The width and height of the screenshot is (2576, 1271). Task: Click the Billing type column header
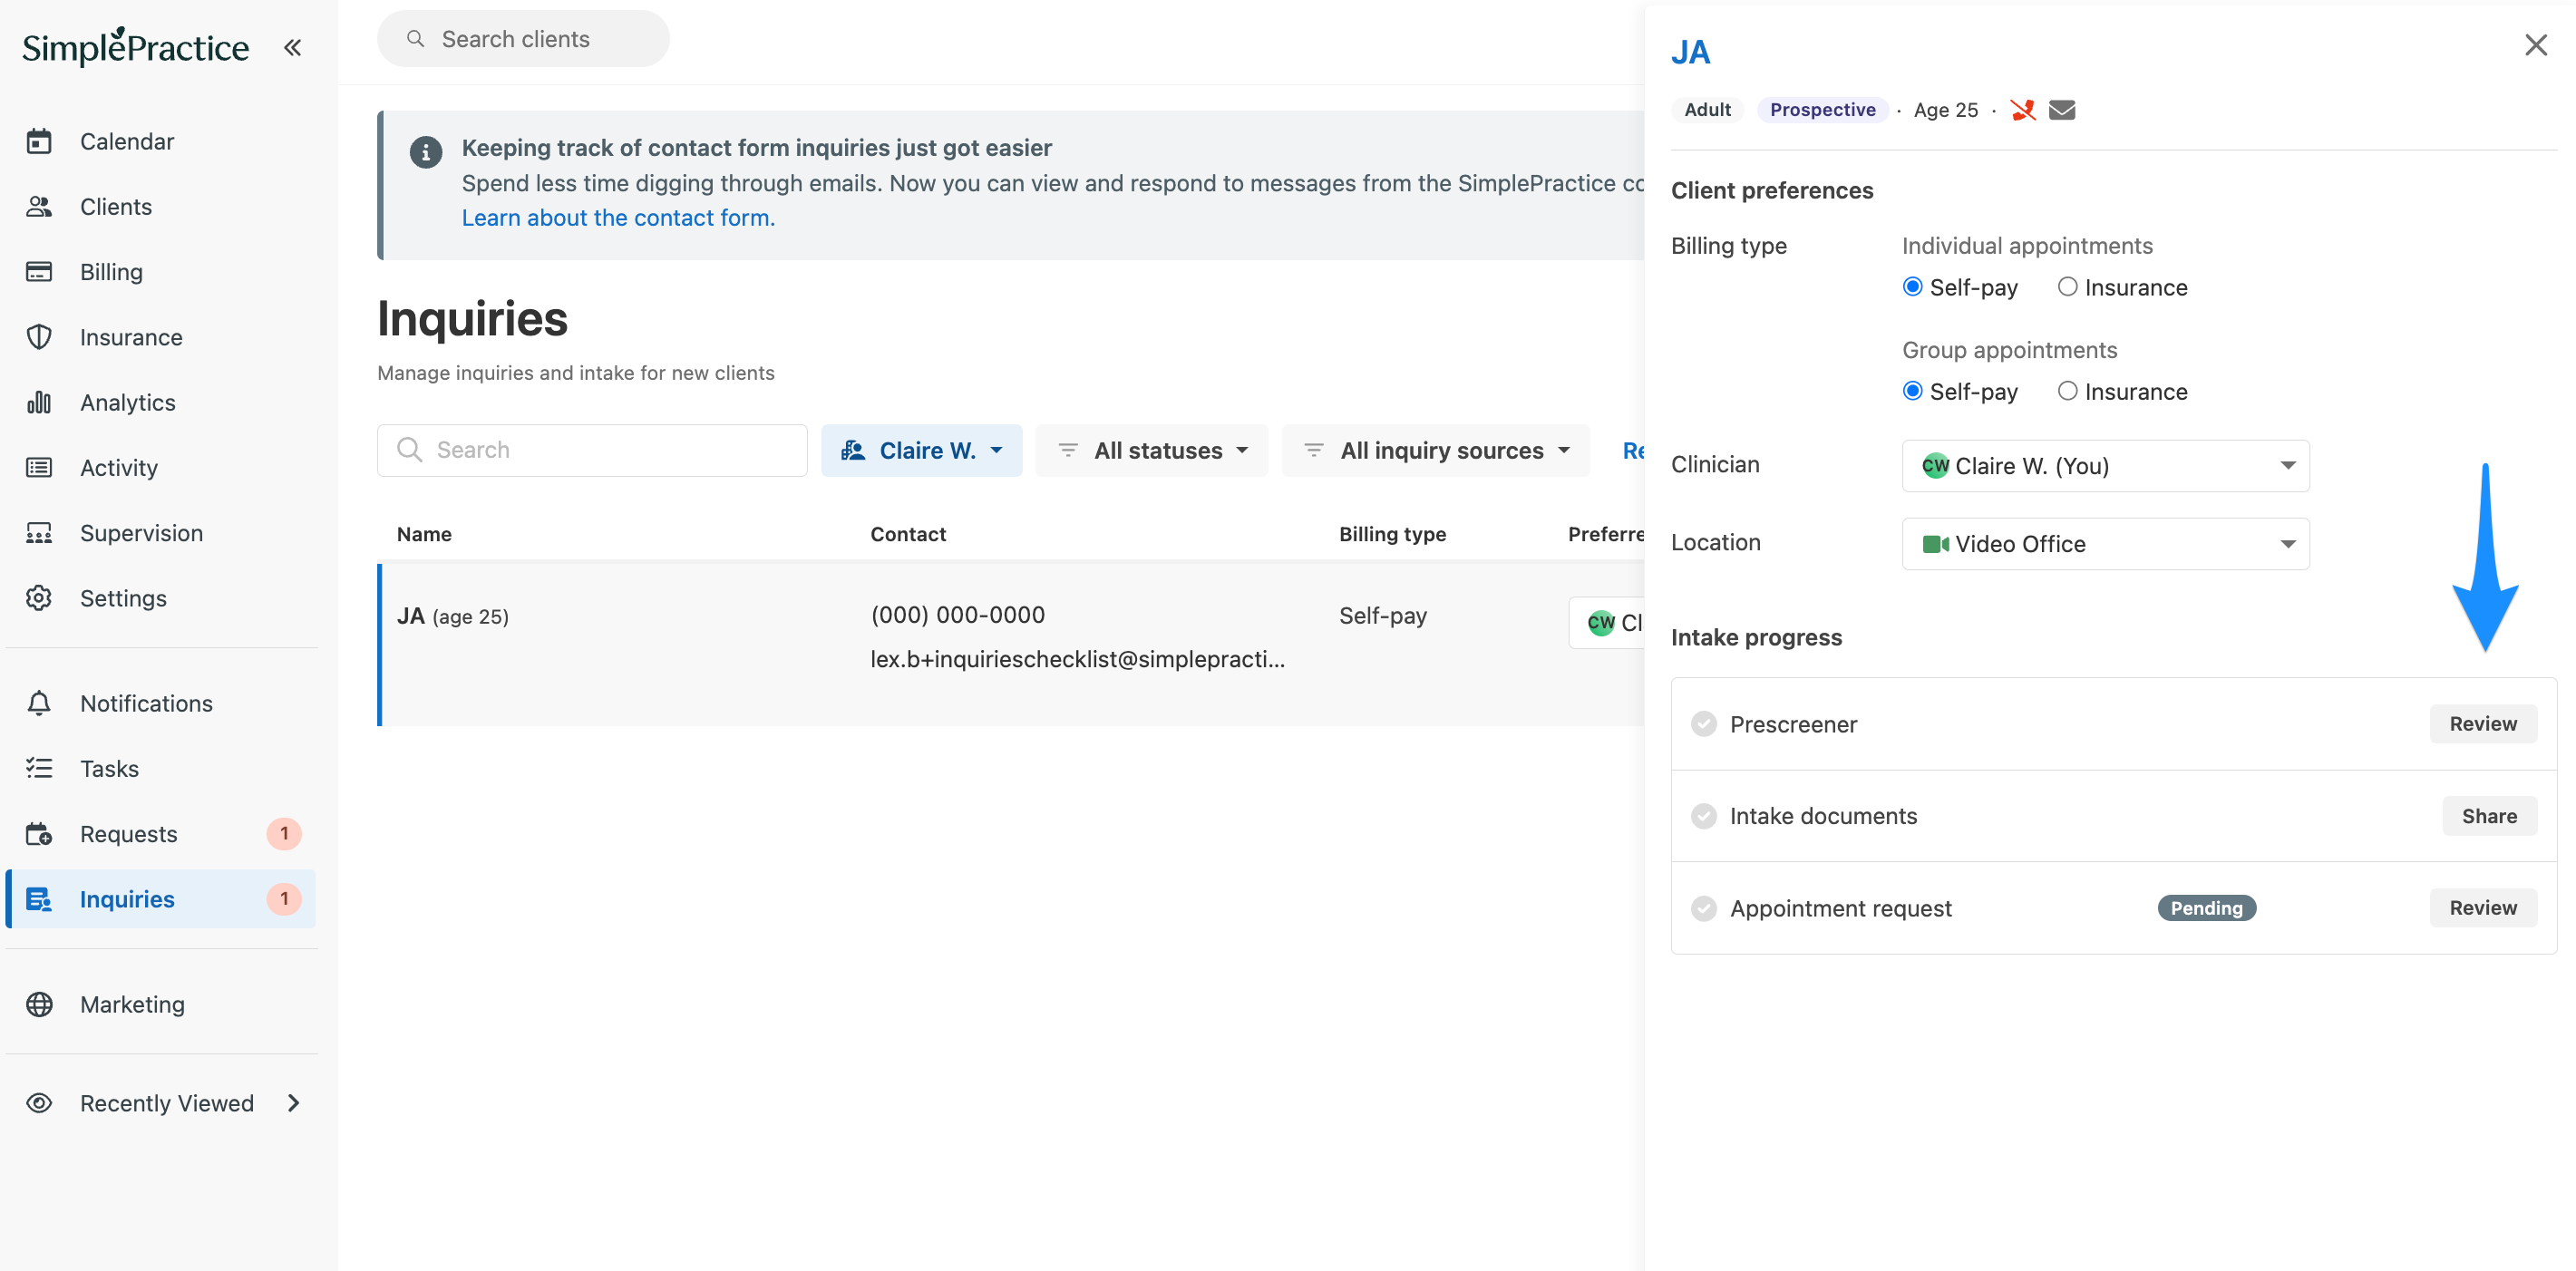[1392, 533]
